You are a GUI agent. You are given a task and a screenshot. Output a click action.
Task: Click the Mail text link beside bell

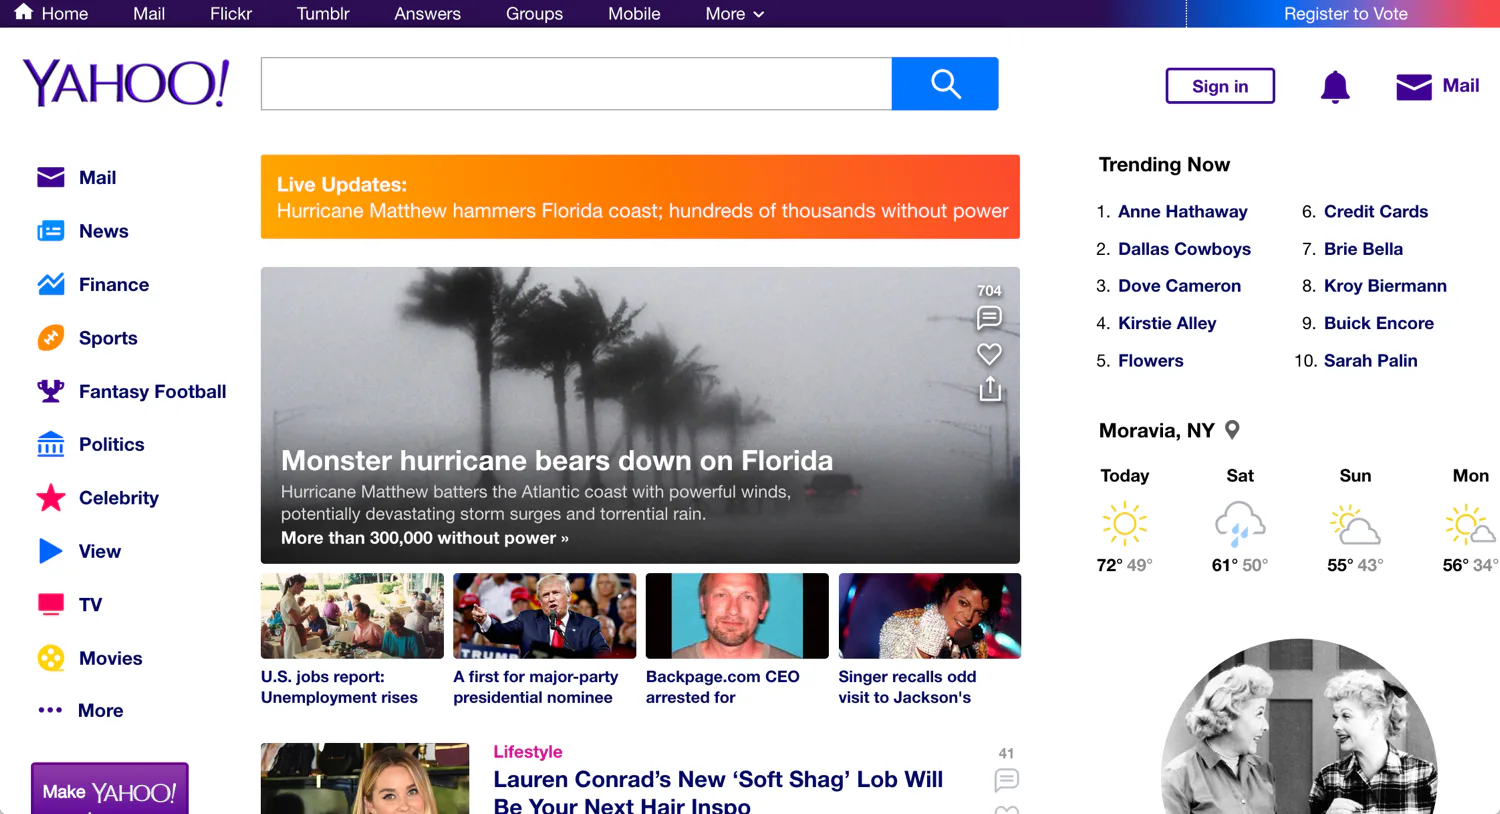[1461, 86]
